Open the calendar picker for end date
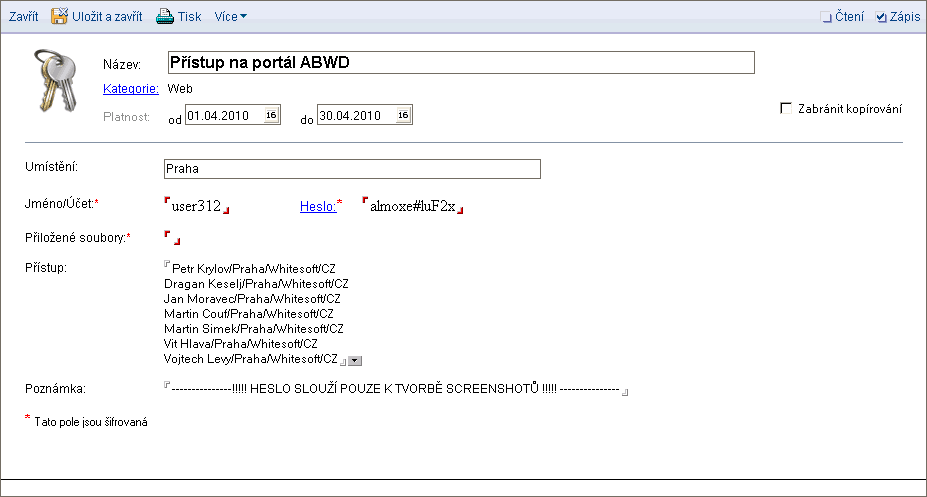927x497 pixels. click(402, 116)
